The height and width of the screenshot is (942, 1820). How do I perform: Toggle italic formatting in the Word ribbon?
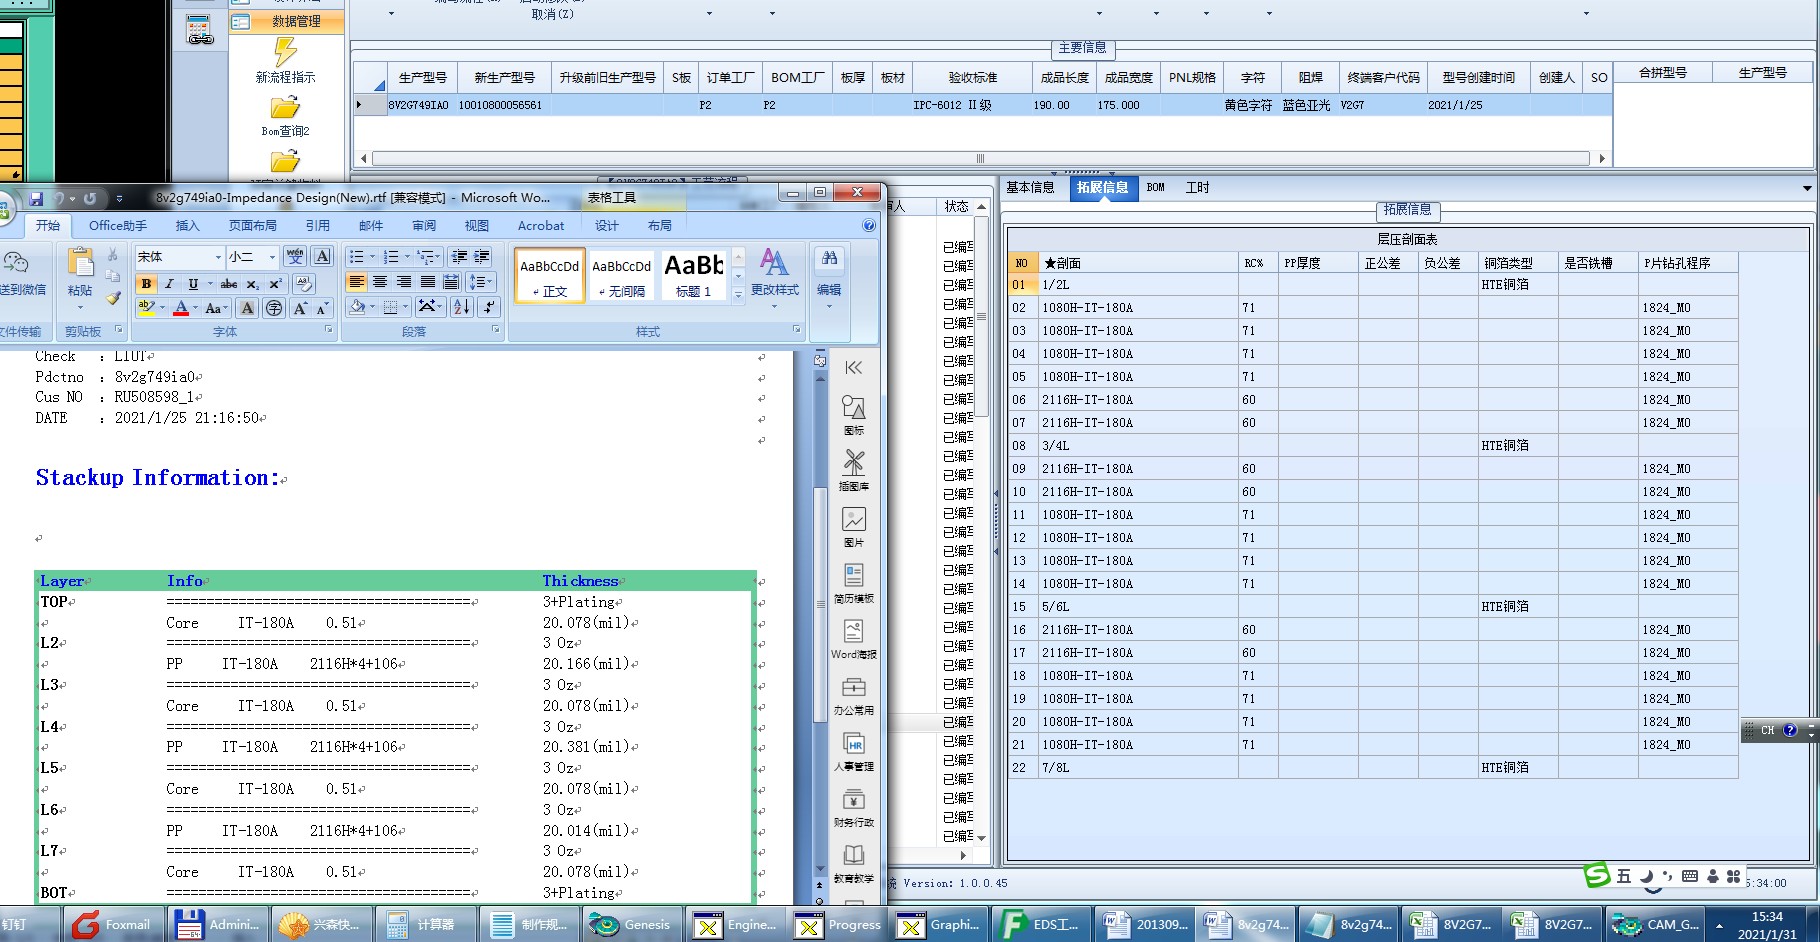(x=169, y=284)
